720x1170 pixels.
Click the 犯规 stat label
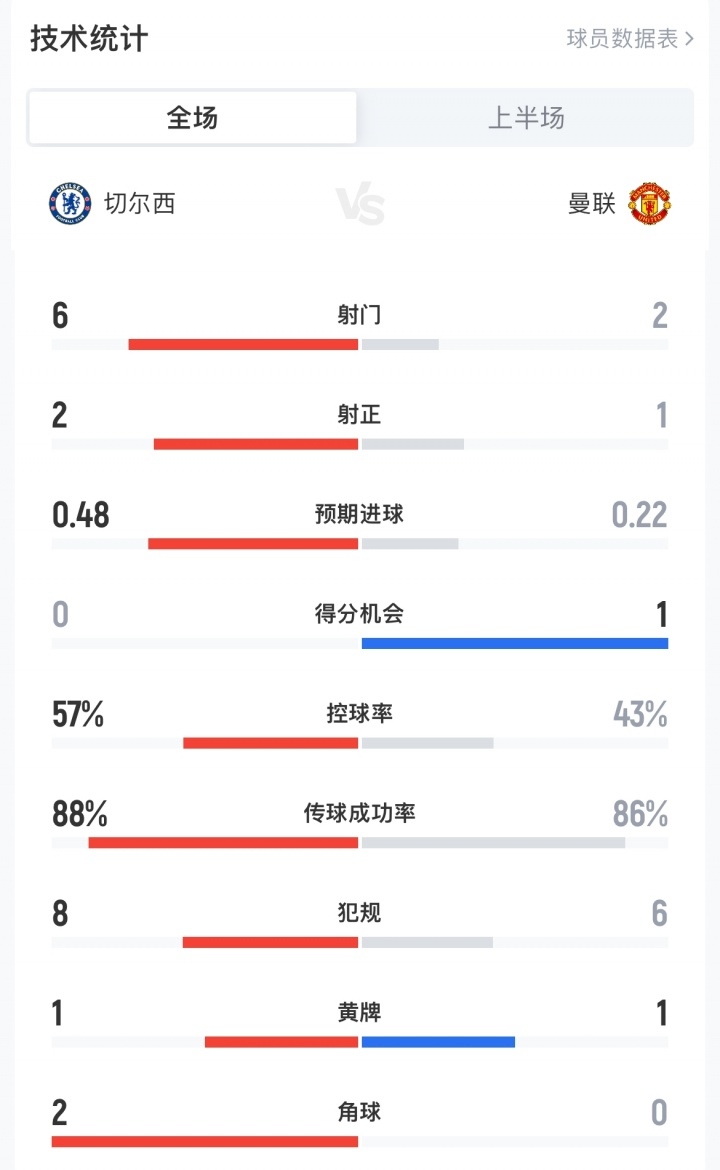click(x=359, y=913)
